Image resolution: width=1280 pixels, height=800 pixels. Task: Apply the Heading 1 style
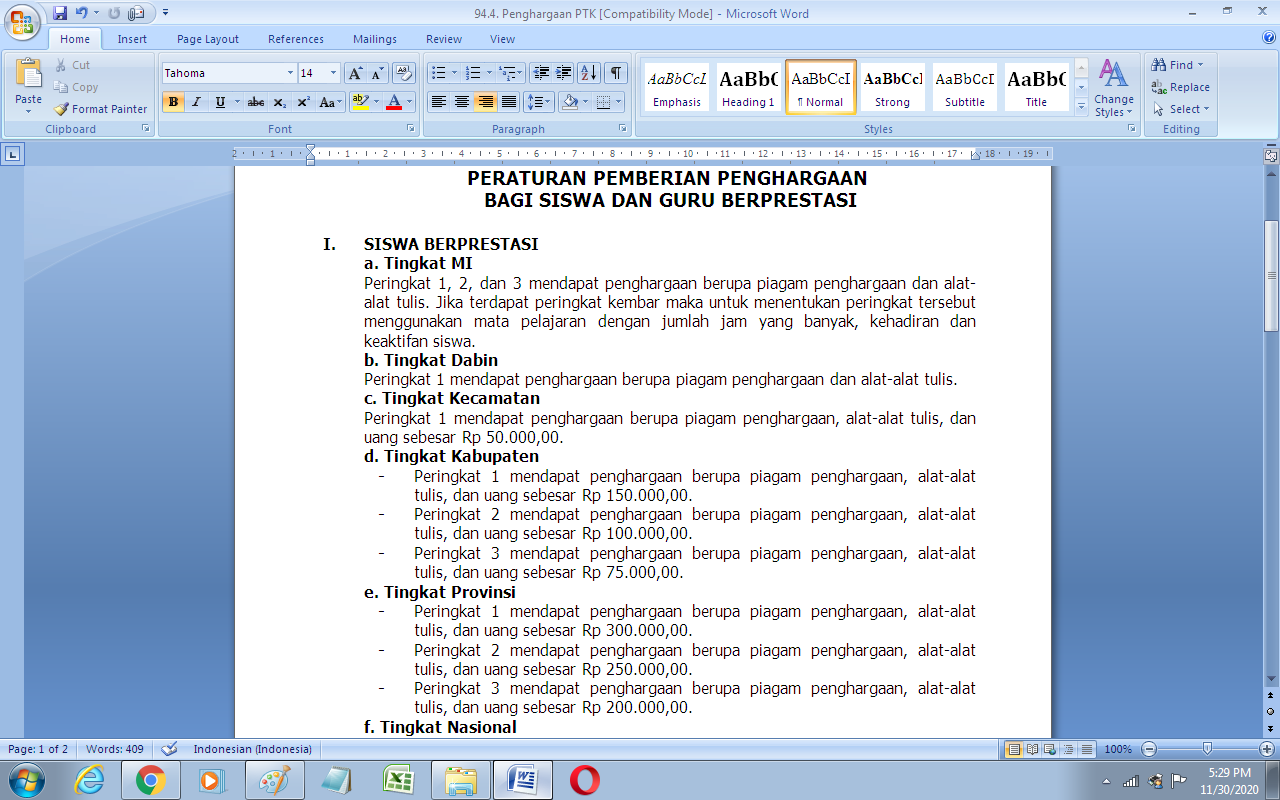[748, 88]
